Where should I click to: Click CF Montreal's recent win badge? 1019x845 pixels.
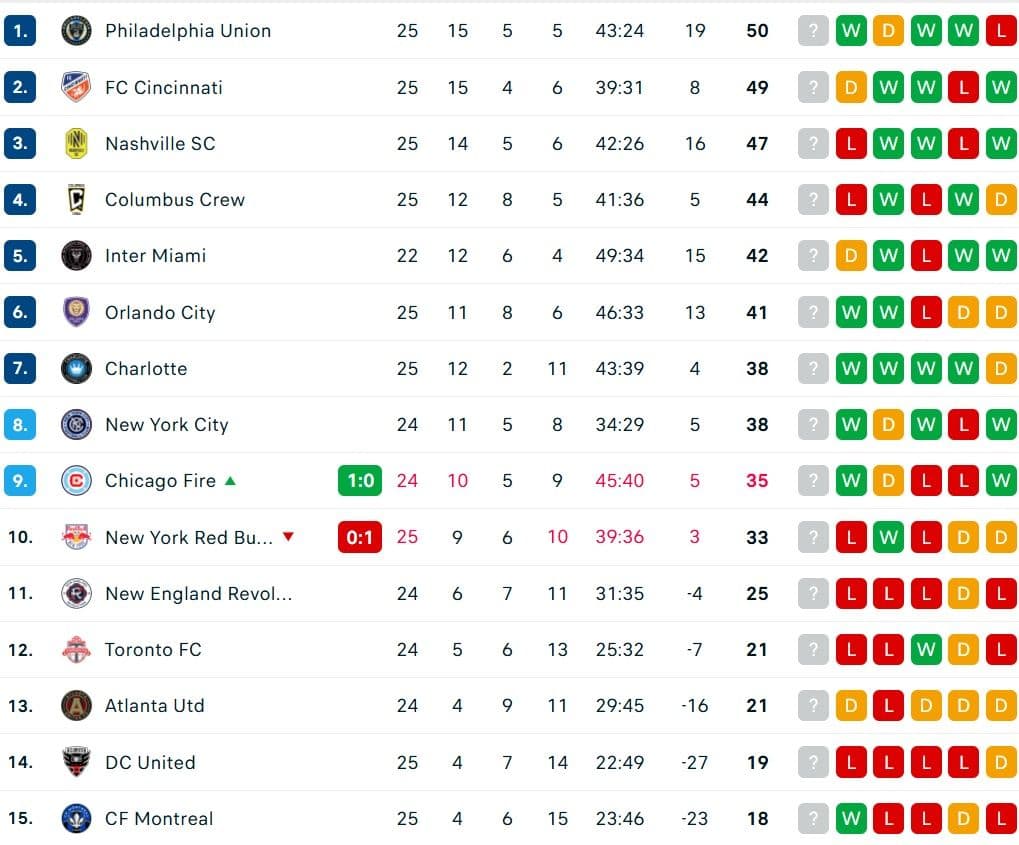pos(851,819)
